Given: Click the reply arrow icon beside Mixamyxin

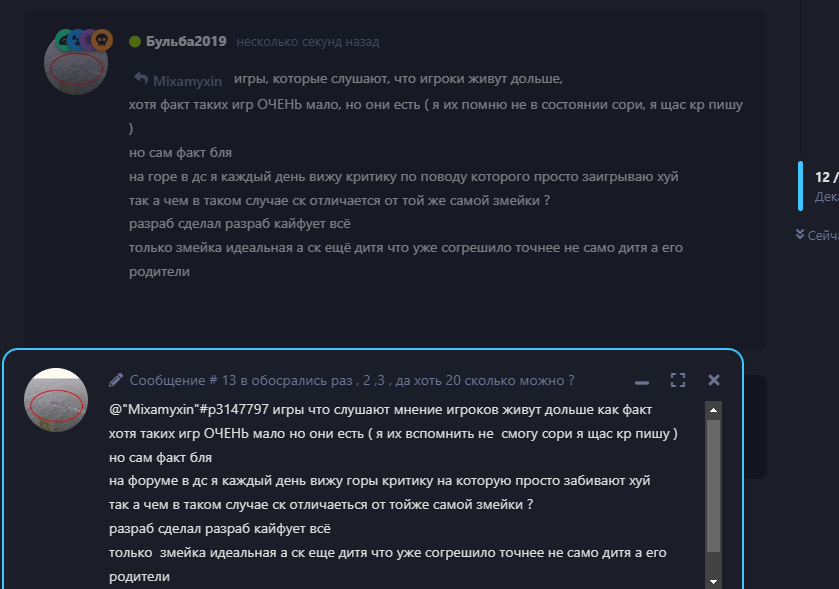Looking at the screenshot, I should [141, 79].
